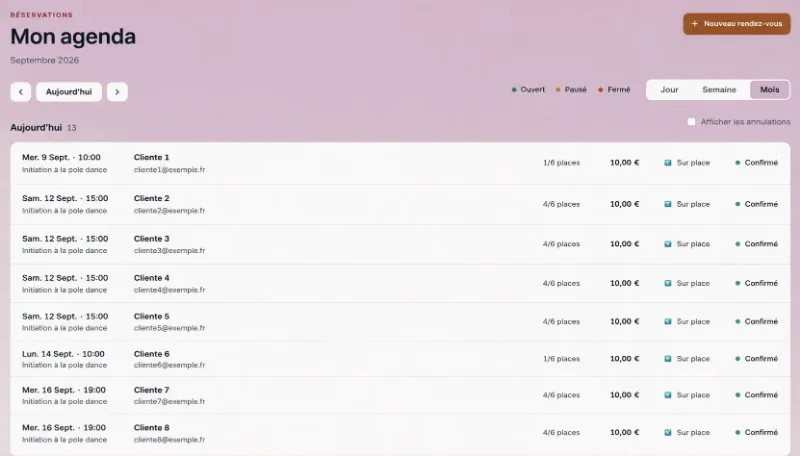Click the green Ouvert legend dot

(514, 90)
